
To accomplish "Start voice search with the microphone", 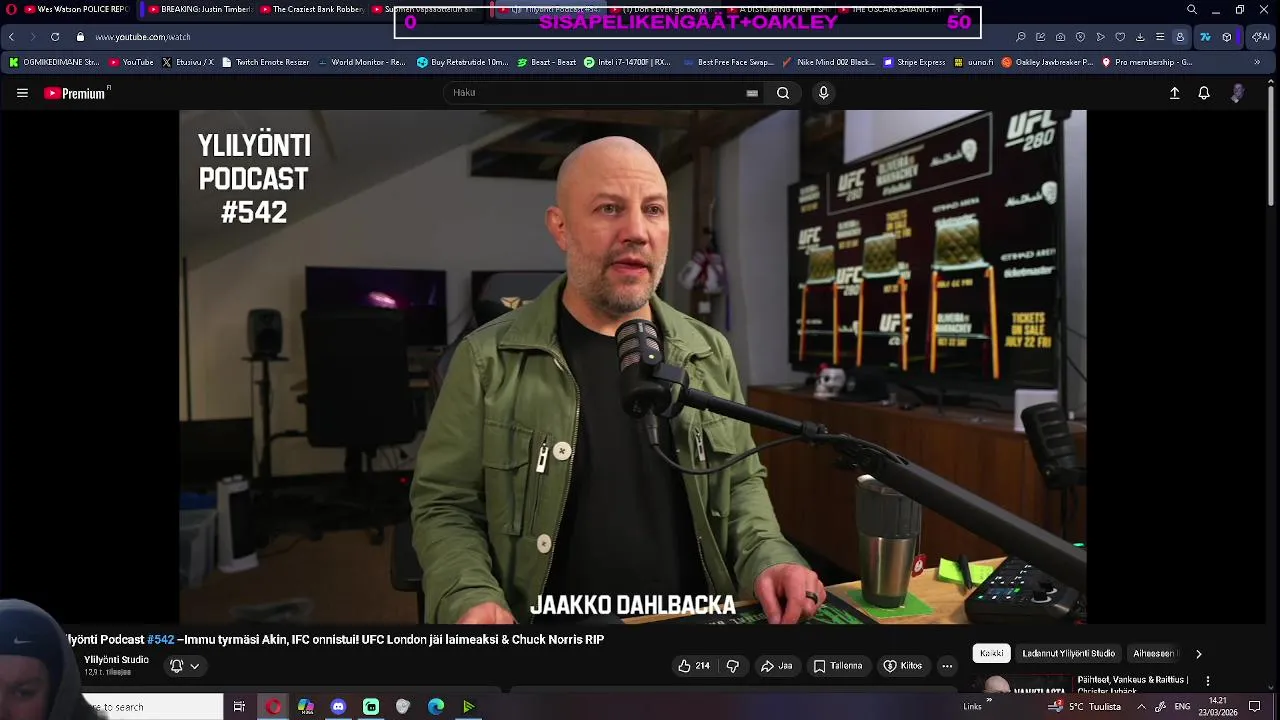I will click(x=823, y=93).
